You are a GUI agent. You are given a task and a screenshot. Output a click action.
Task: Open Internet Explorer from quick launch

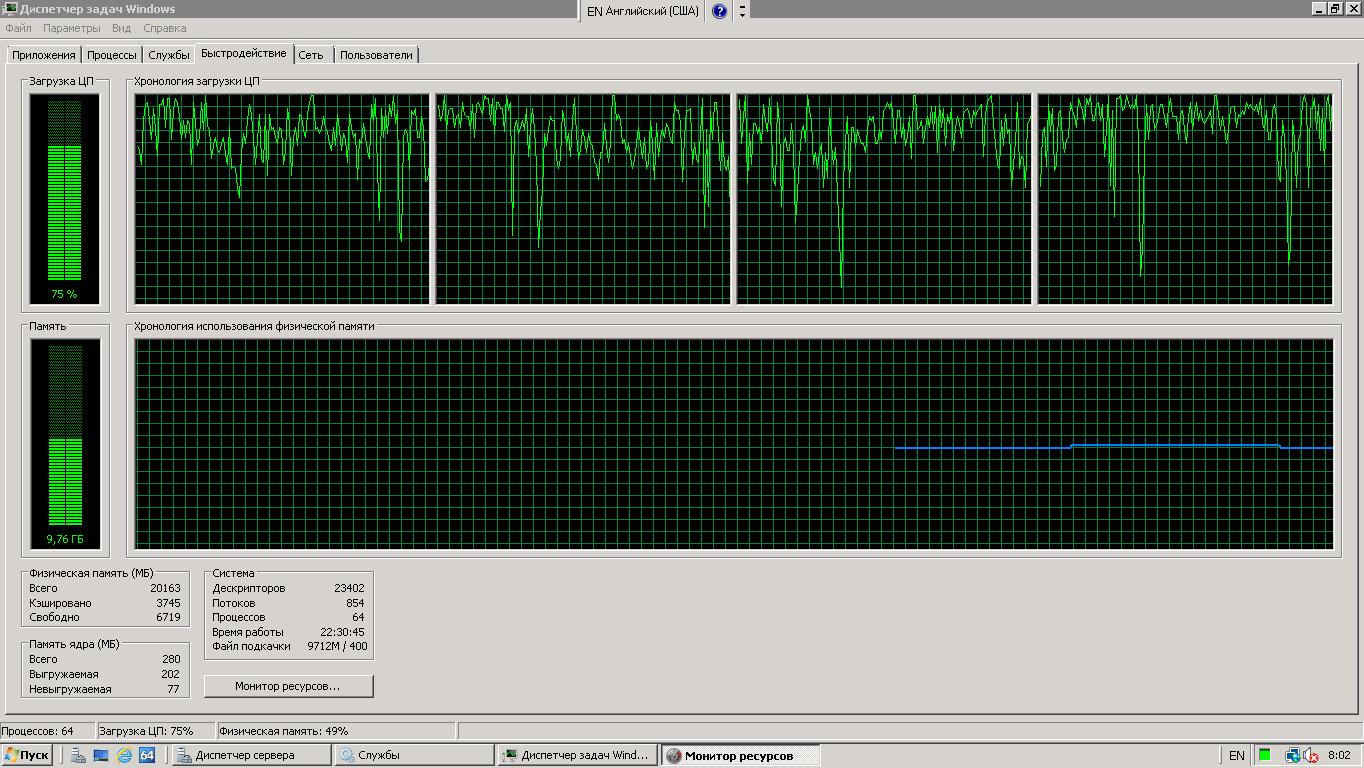pyautogui.click(x=124, y=755)
